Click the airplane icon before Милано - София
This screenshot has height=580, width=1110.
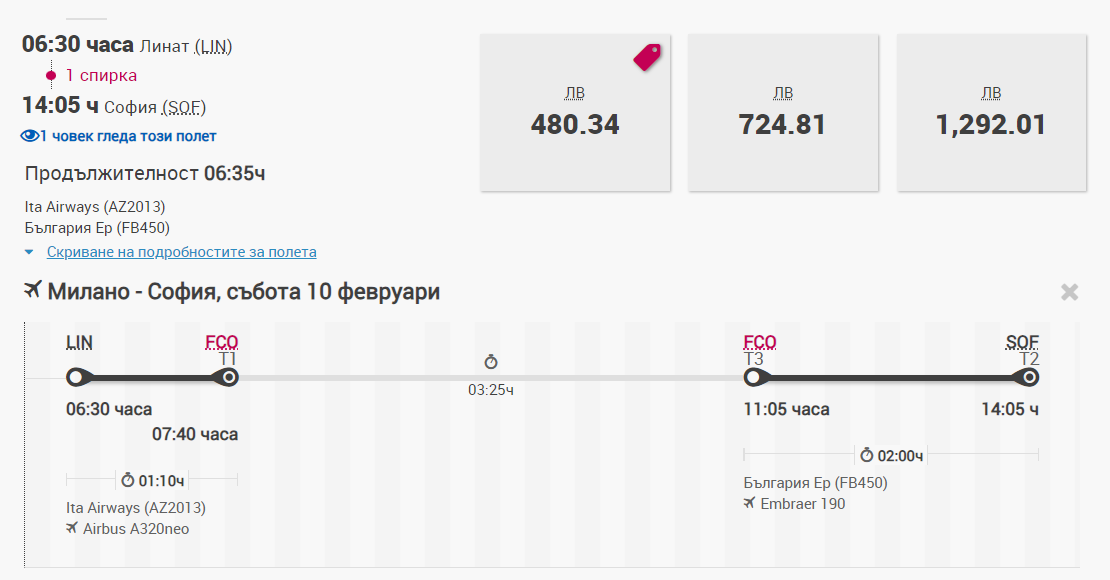(33, 291)
